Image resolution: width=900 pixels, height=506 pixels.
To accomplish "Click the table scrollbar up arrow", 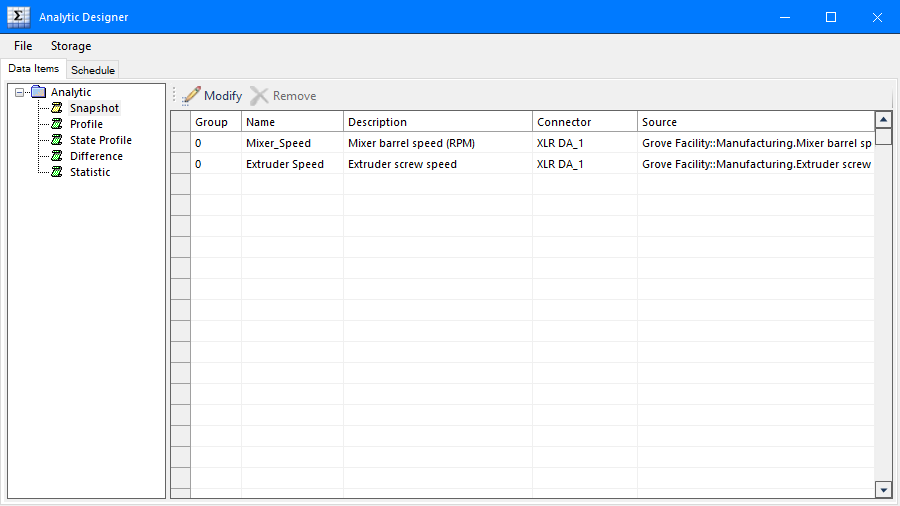I will pyautogui.click(x=883, y=120).
